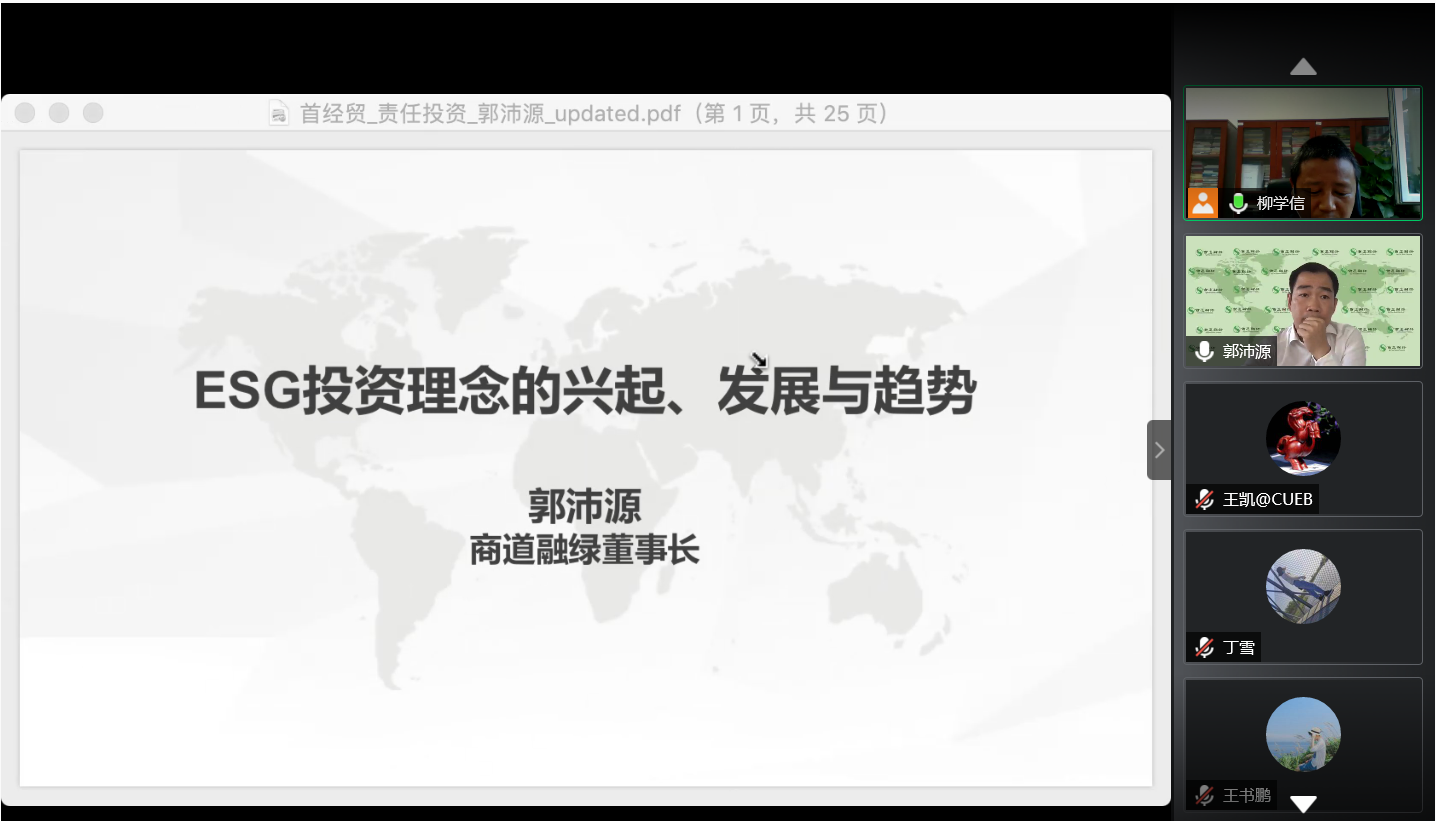Screen dimensions: 1436x821
Task: Close the PDF preview window
Action: coord(25,113)
